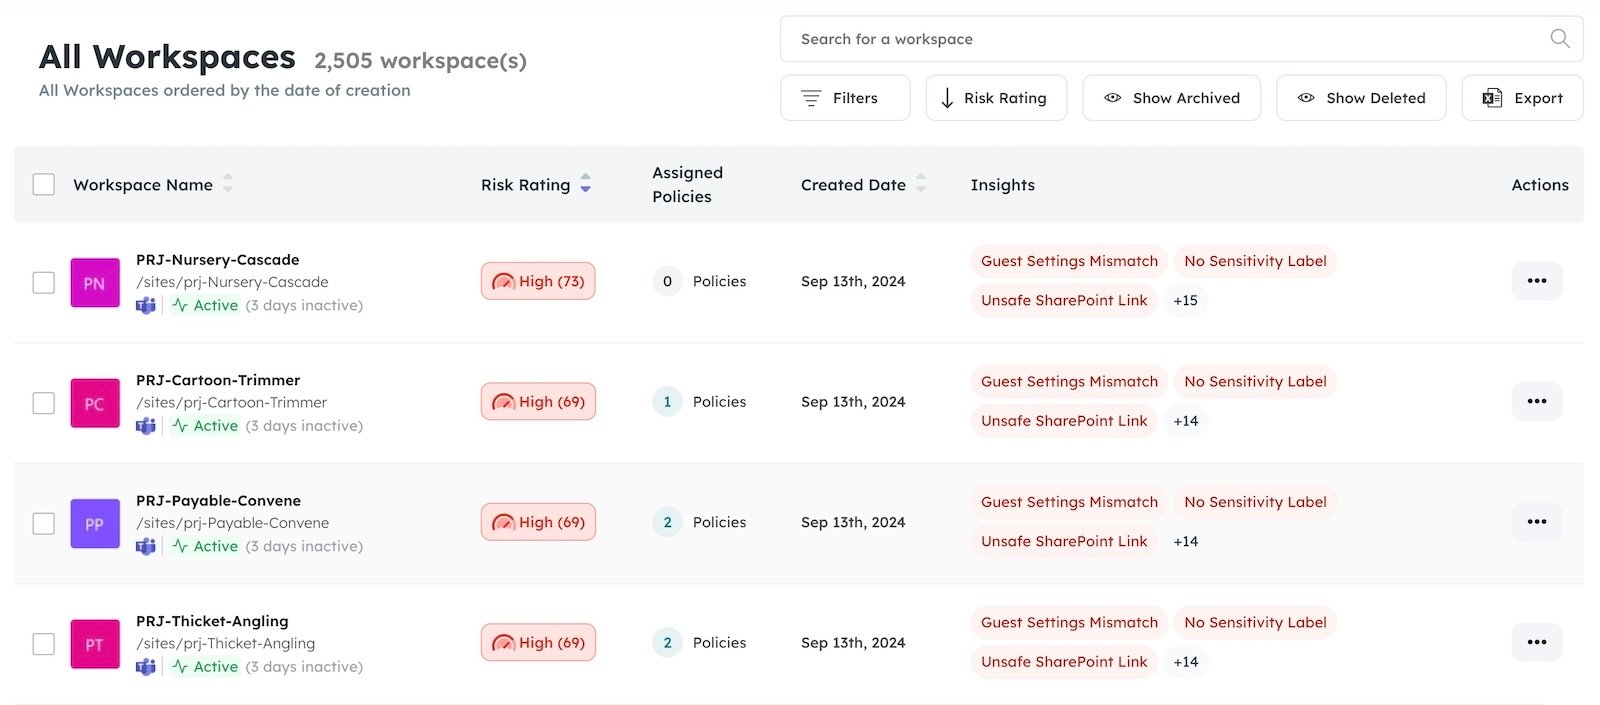The image size is (1600, 705).
Task: Open the three-dot menu for PRJ-Thicket-Angling
Action: click(x=1536, y=642)
